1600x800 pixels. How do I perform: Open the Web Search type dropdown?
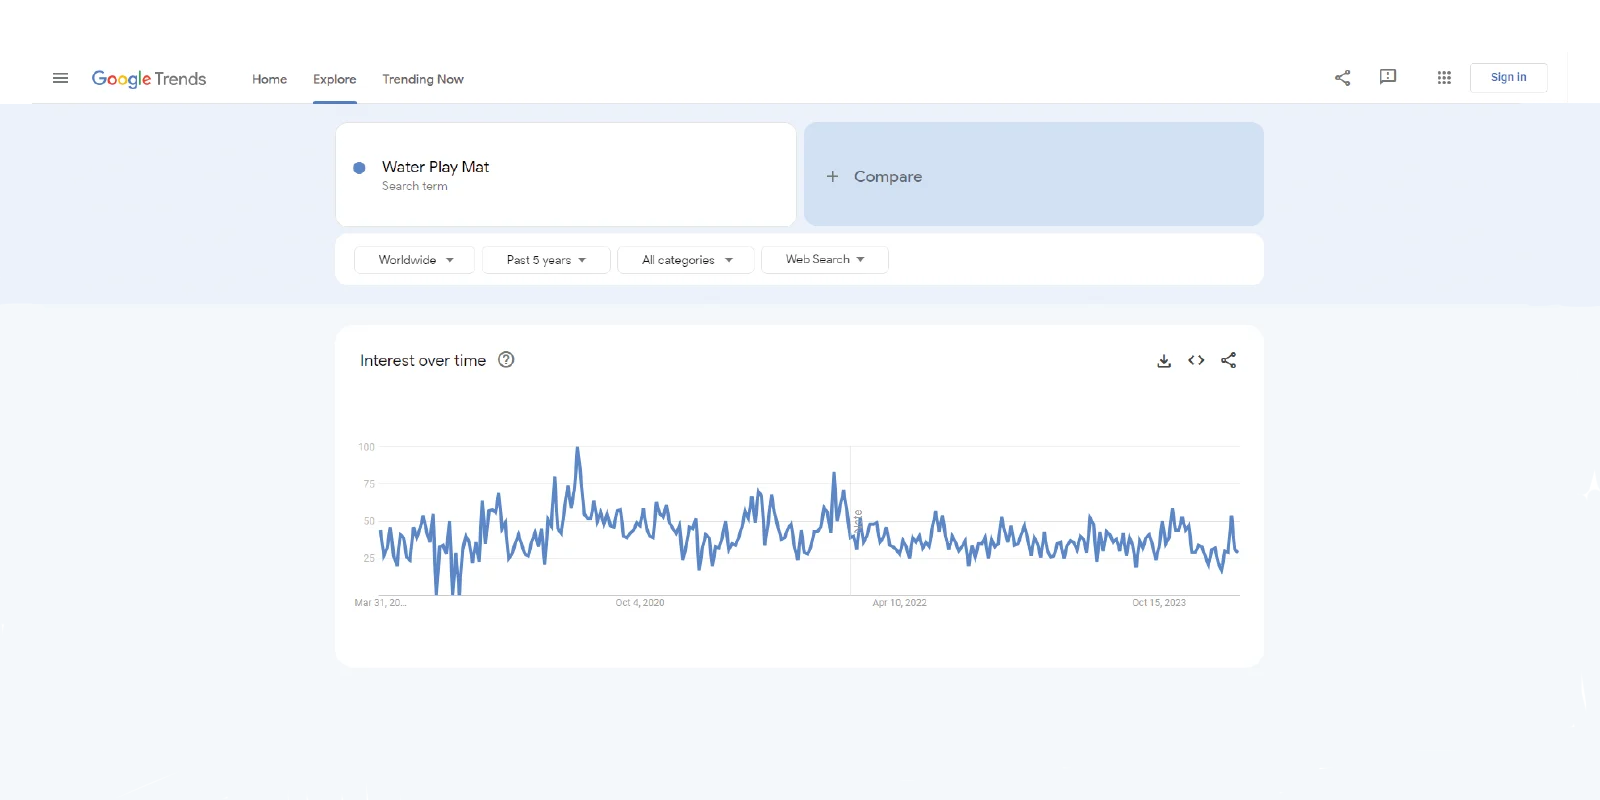coord(824,260)
